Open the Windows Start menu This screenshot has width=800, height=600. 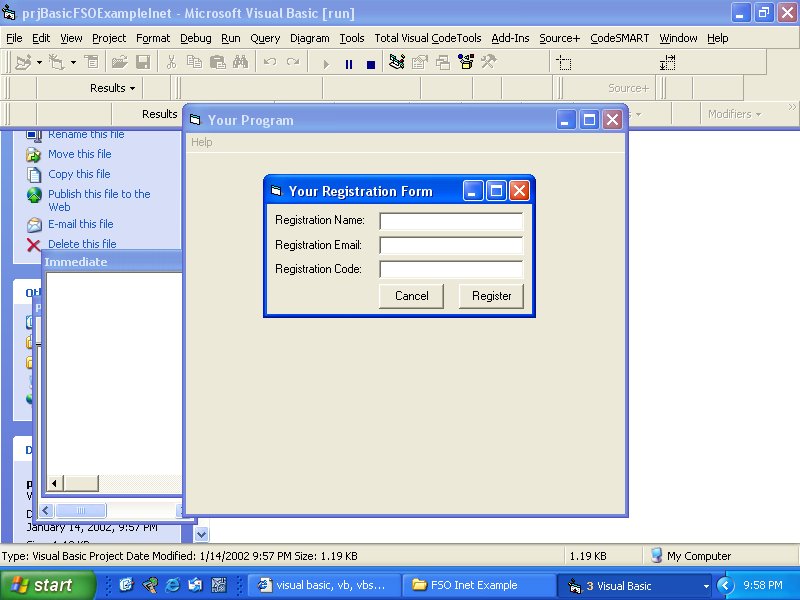click(47, 585)
